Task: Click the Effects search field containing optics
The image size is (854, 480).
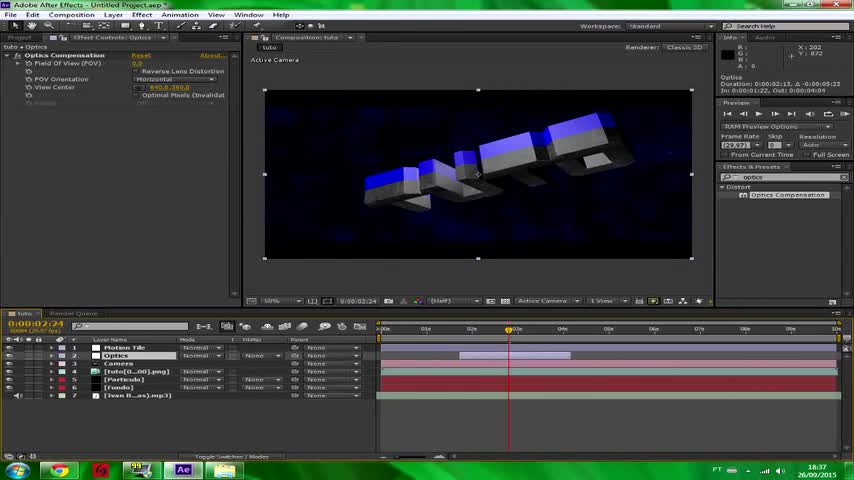Action: click(784, 177)
